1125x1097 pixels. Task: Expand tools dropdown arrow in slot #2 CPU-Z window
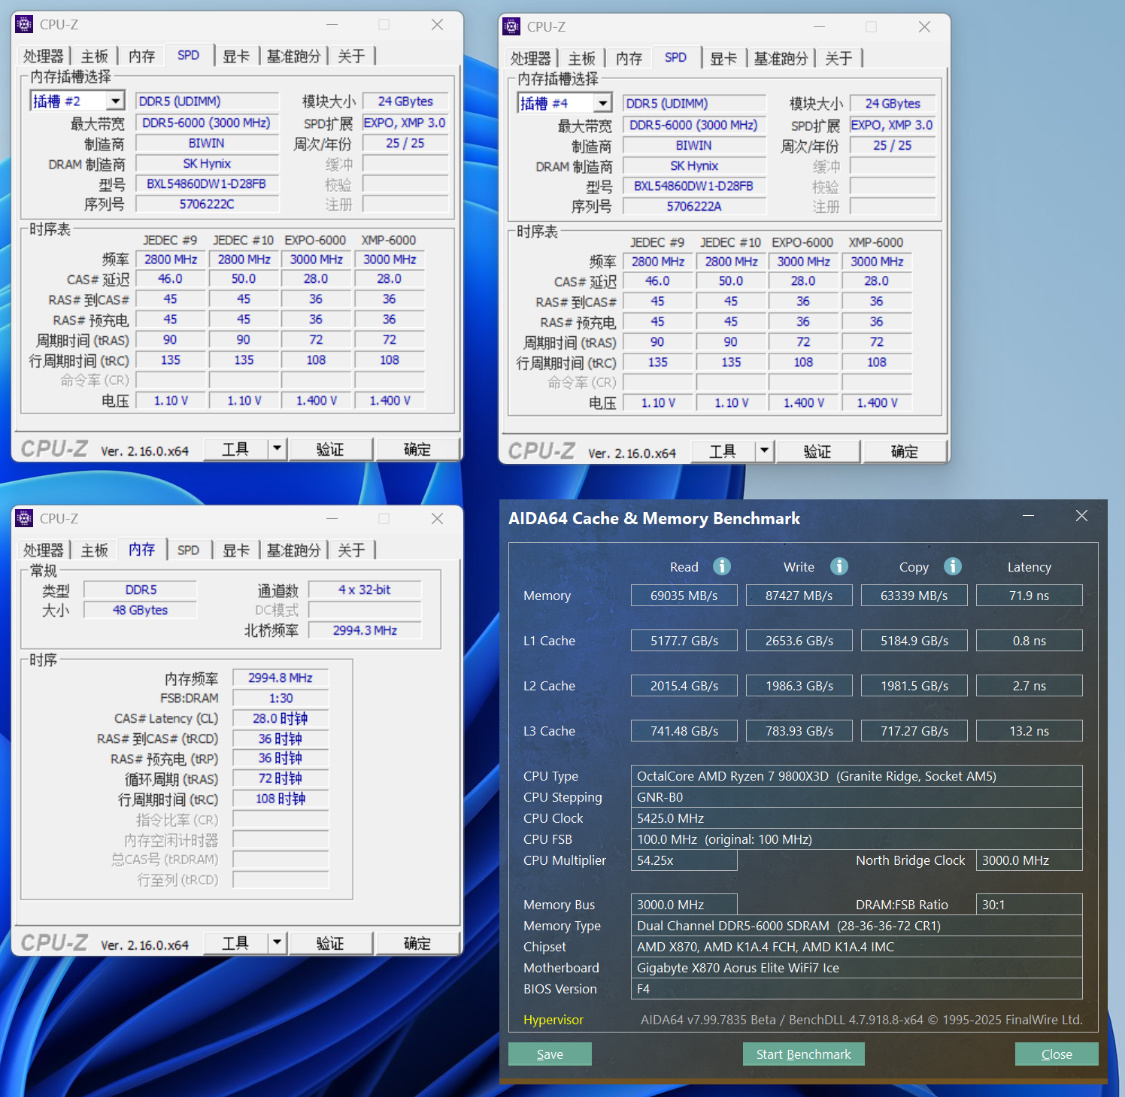[x=277, y=450]
